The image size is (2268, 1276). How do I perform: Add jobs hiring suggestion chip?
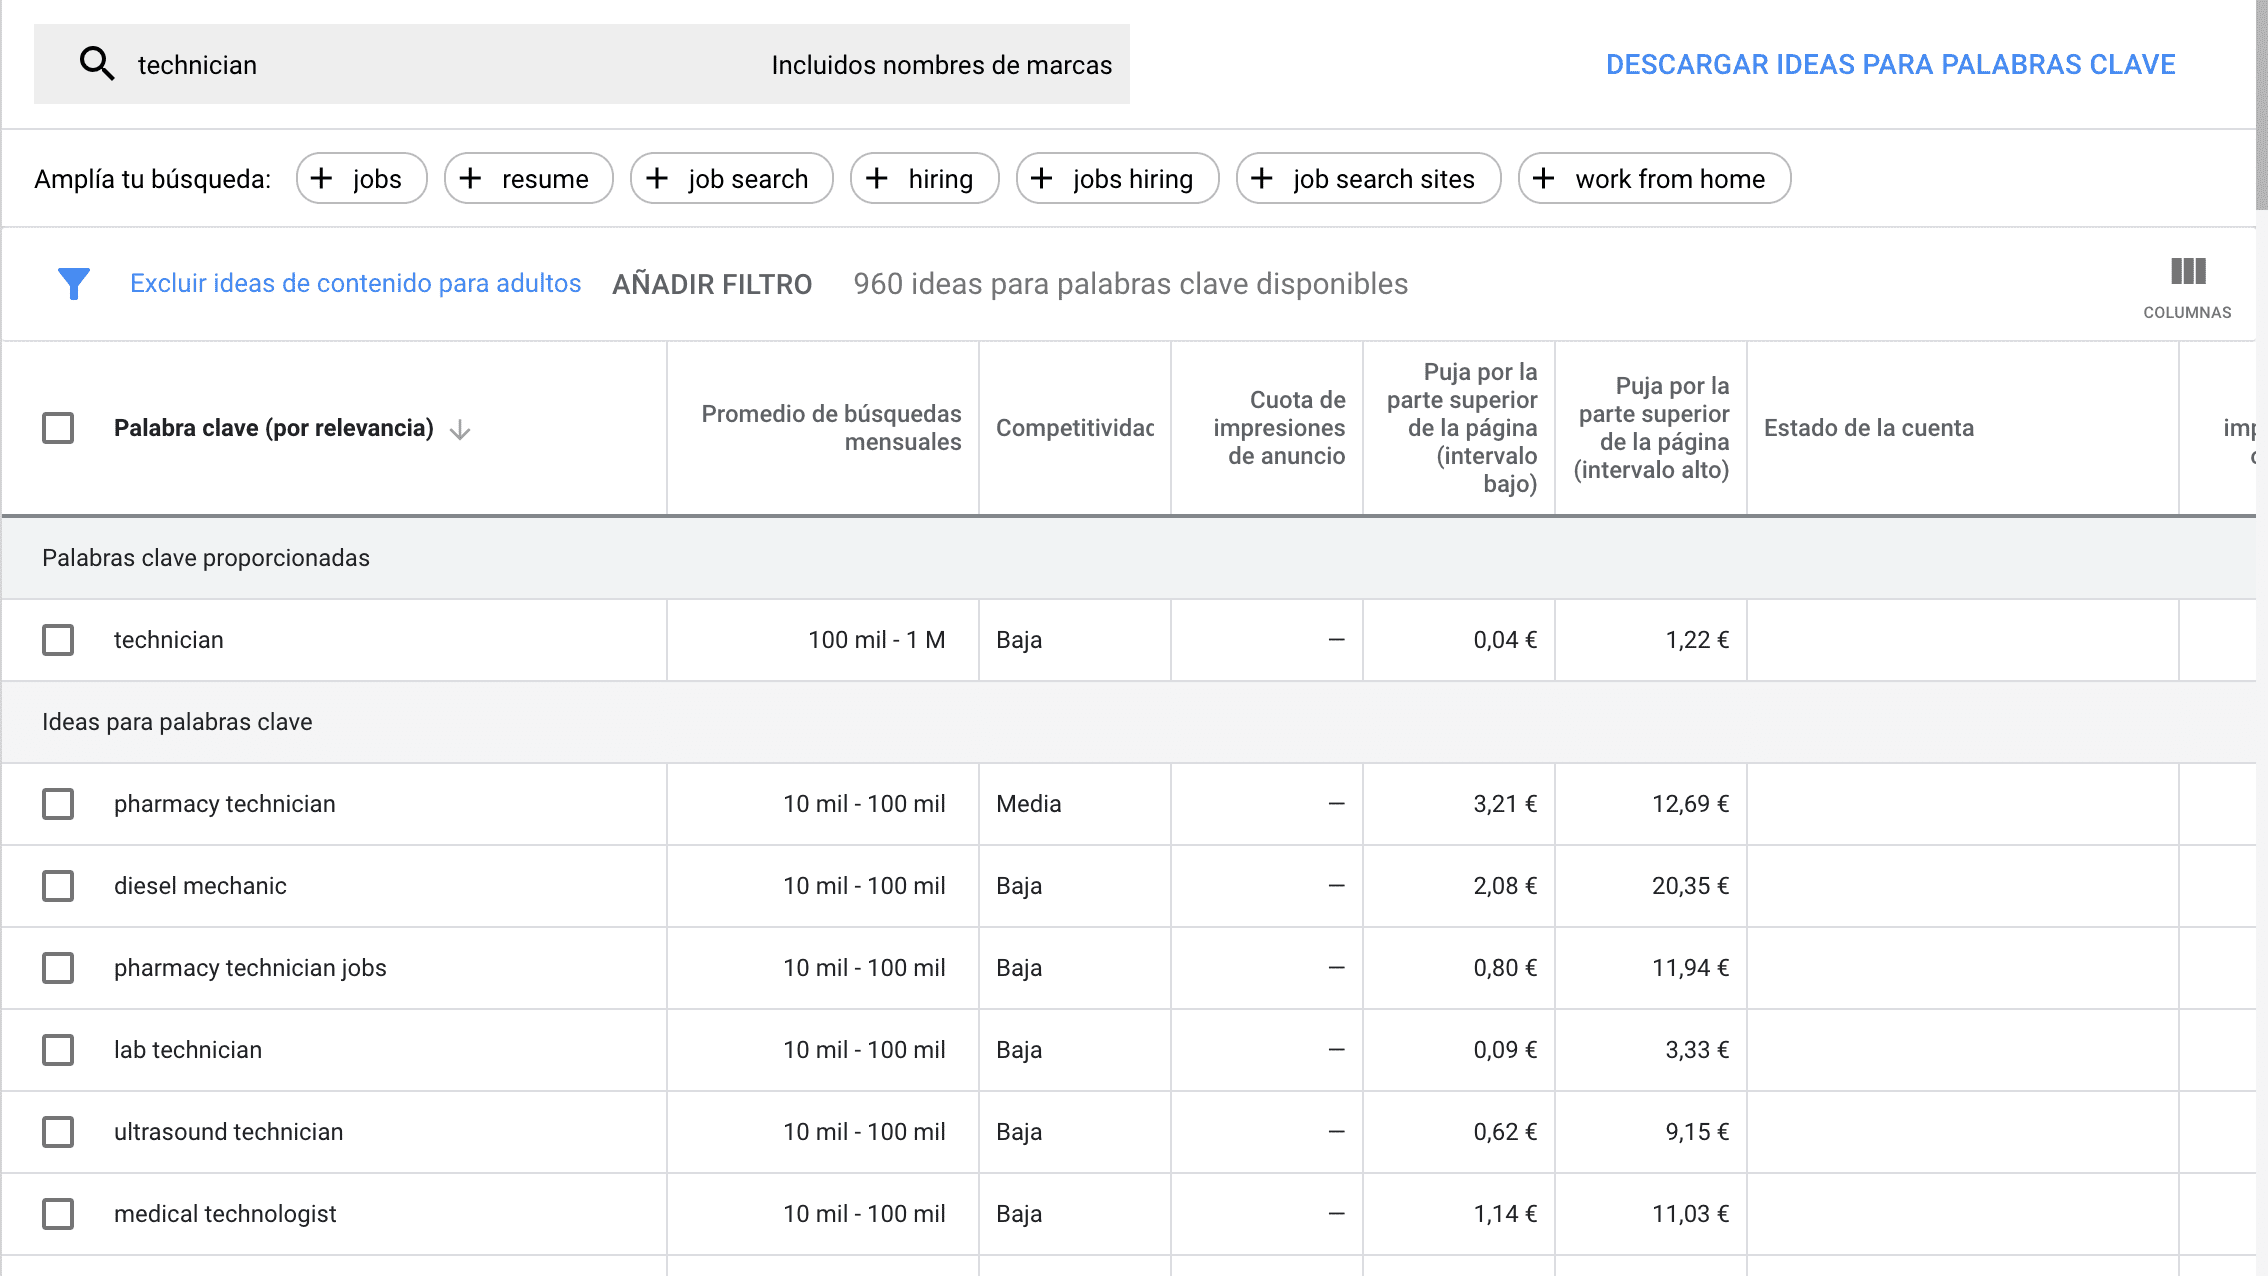coord(1117,179)
